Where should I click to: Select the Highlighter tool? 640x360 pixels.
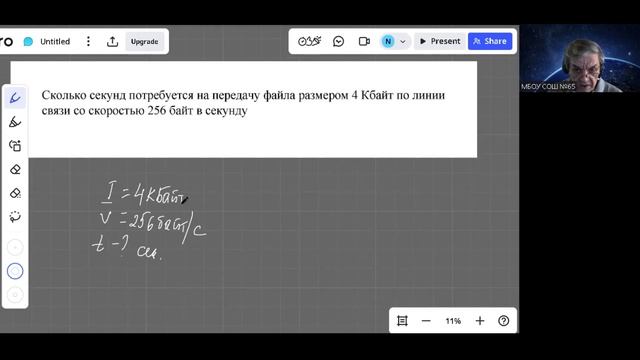pyautogui.click(x=15, y=122)
